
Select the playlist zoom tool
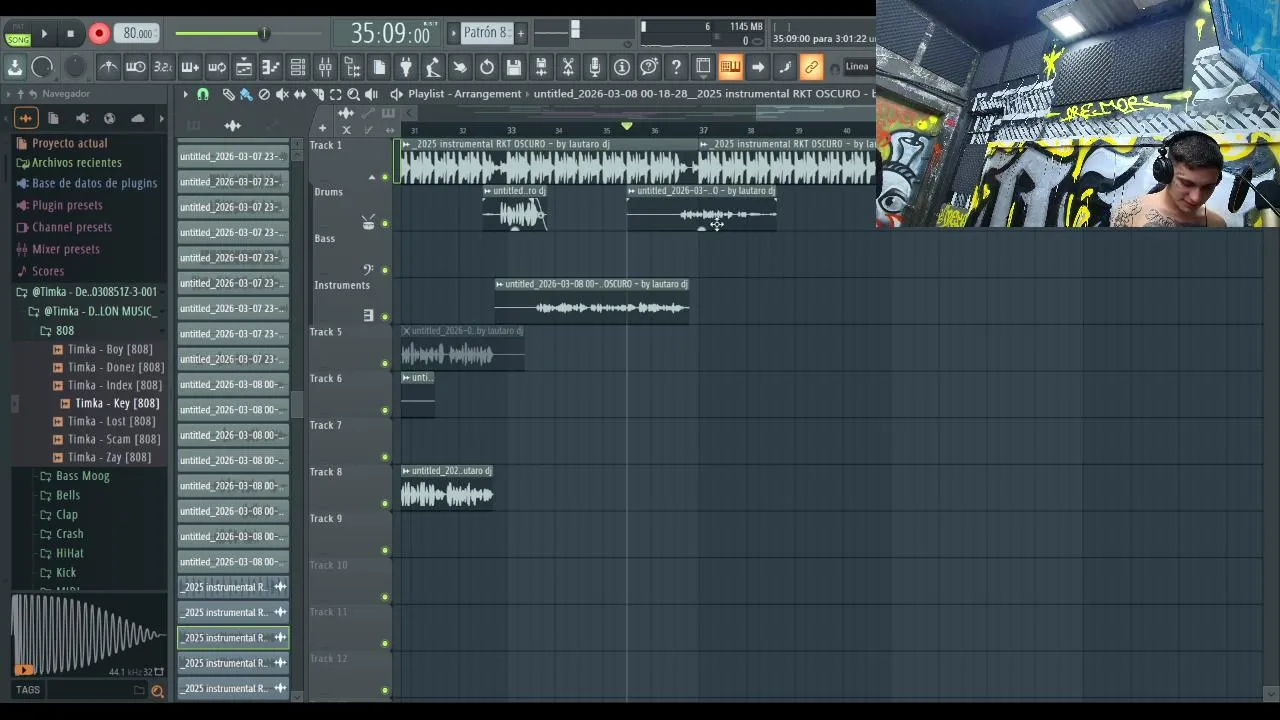click(354, 94)
